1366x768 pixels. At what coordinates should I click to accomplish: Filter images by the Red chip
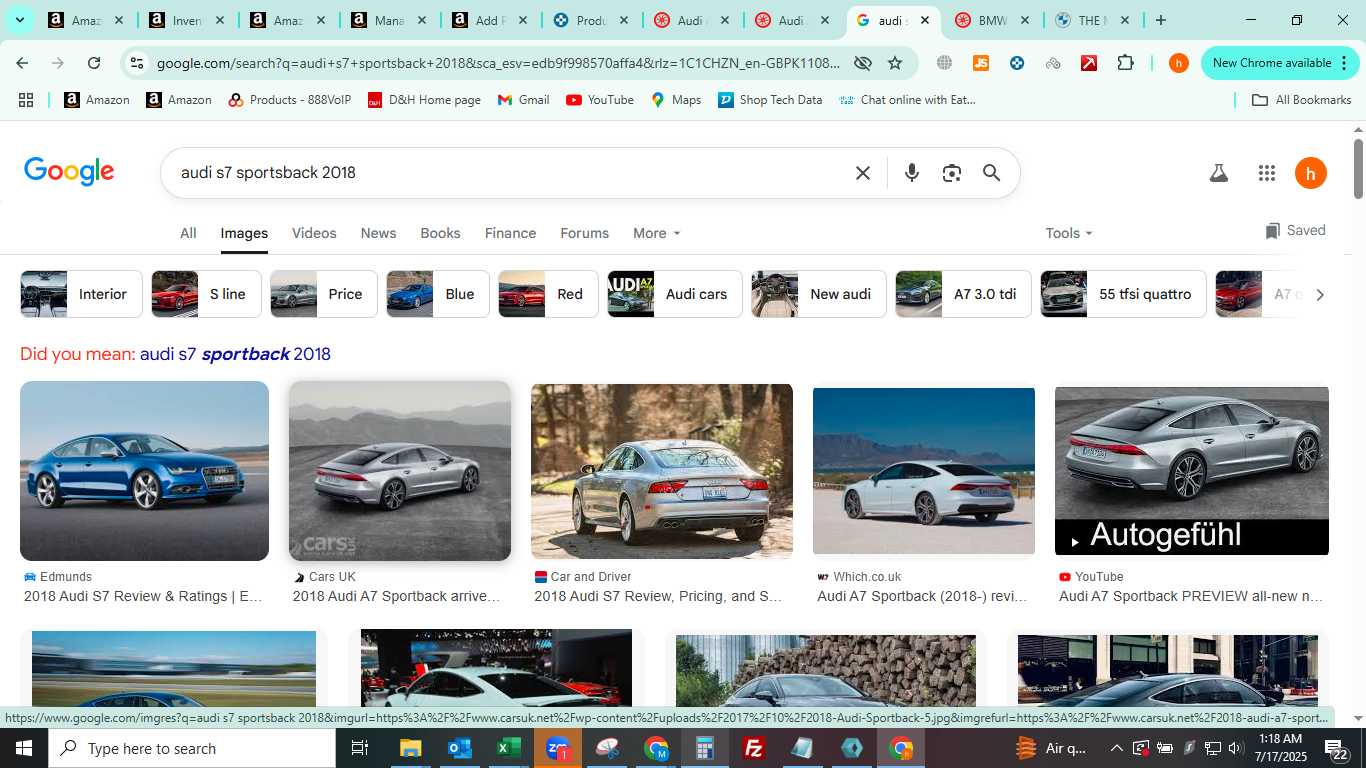[548, 294]
